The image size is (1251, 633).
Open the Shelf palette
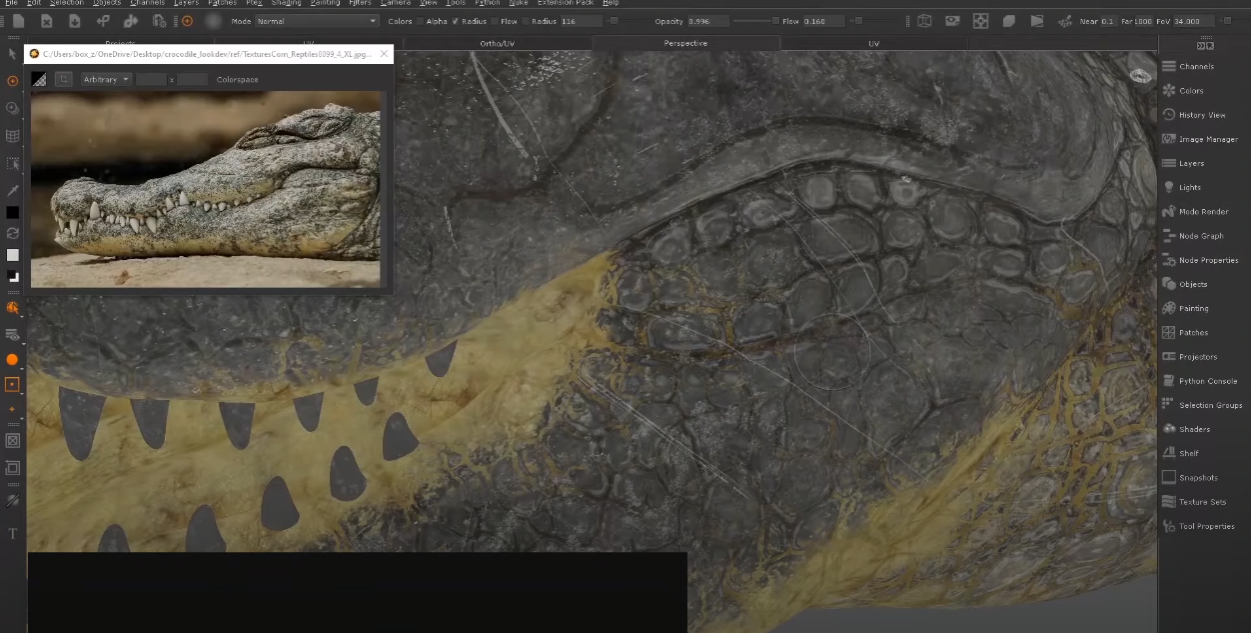coord(1181,453)
